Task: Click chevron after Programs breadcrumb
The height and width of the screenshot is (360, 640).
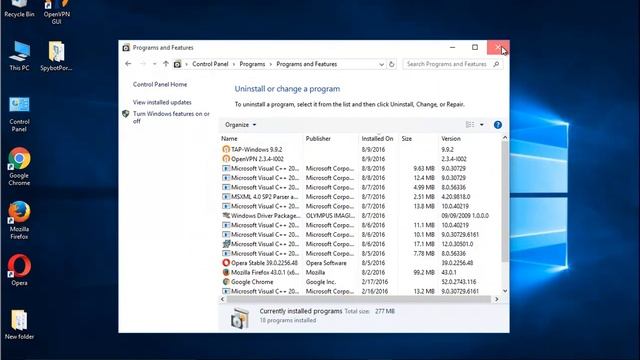Action: [271, 64]
